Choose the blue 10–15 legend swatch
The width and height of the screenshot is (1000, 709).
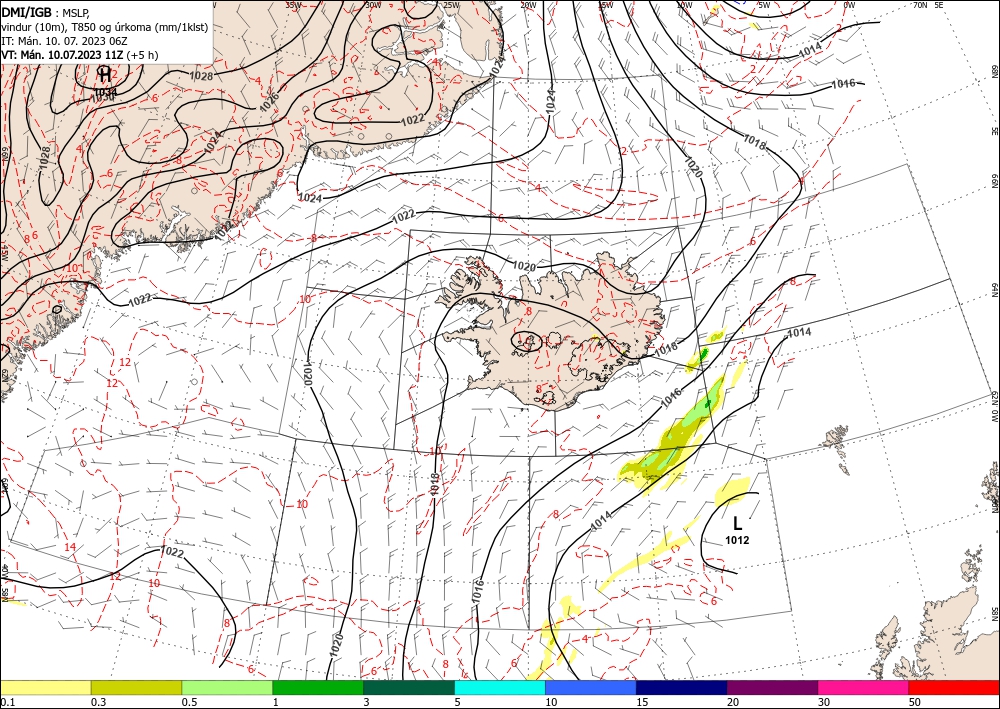[x=591, y=687]
